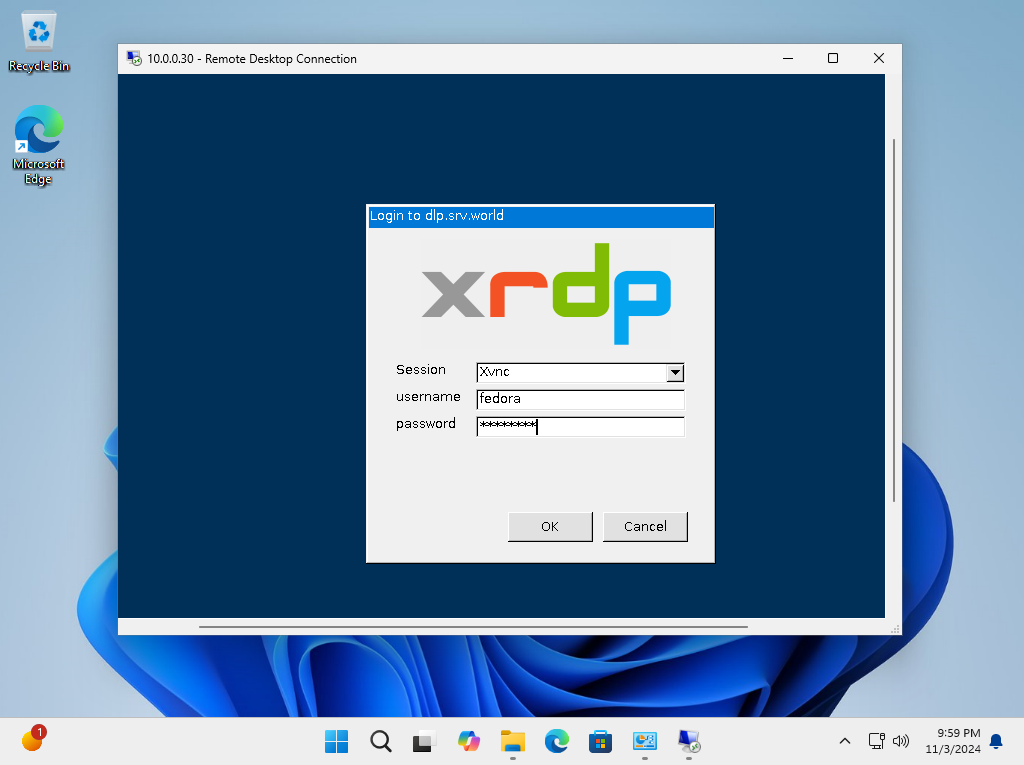Open File Explorer from the taskbar
The height and width of the screenshot is (765, 1024).
point(513,741)
